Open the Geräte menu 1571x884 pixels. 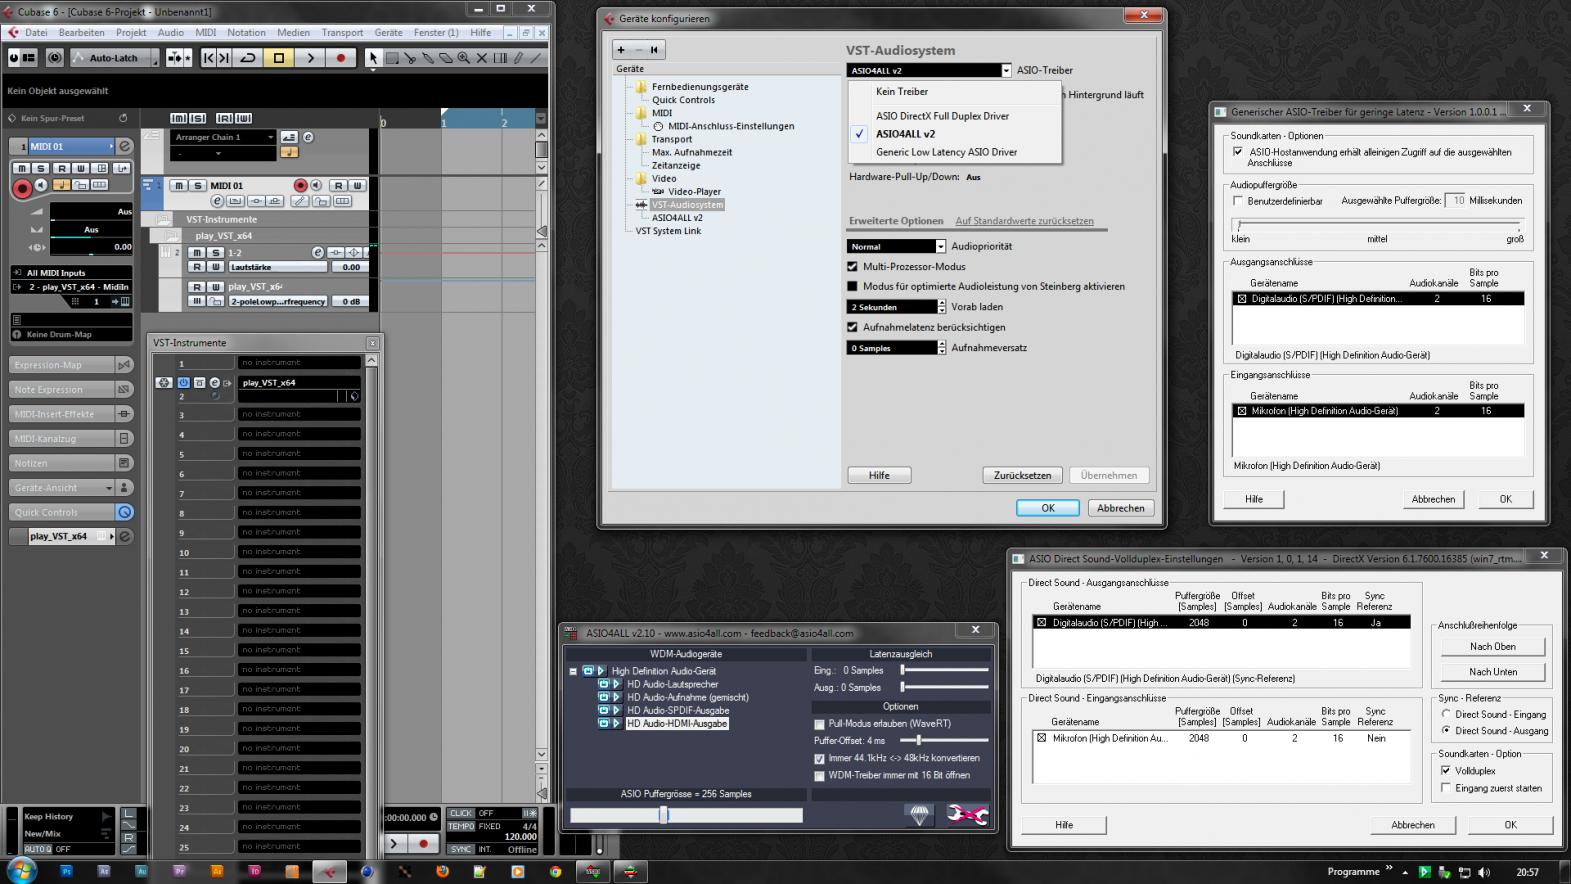(x=388, y=33)
